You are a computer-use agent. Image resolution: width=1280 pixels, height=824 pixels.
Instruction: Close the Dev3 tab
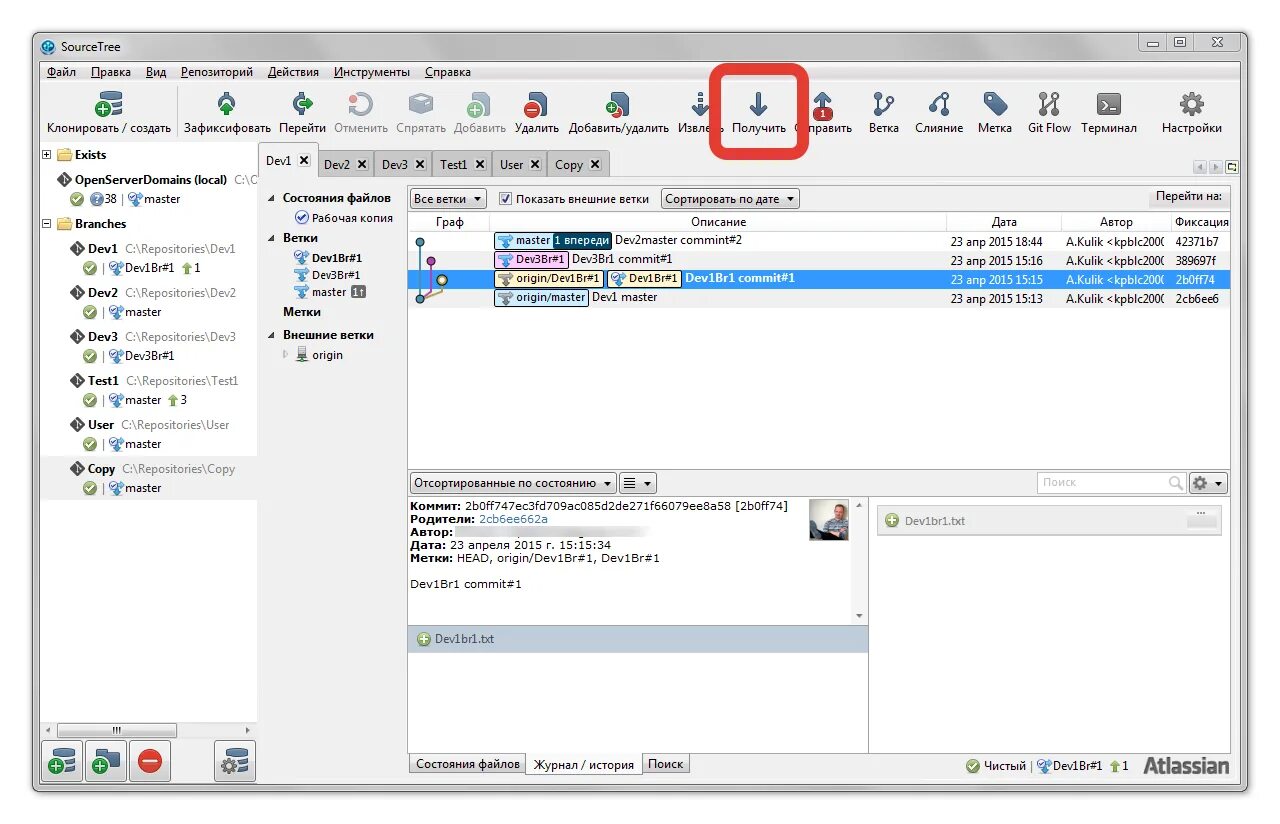point(420,164)
